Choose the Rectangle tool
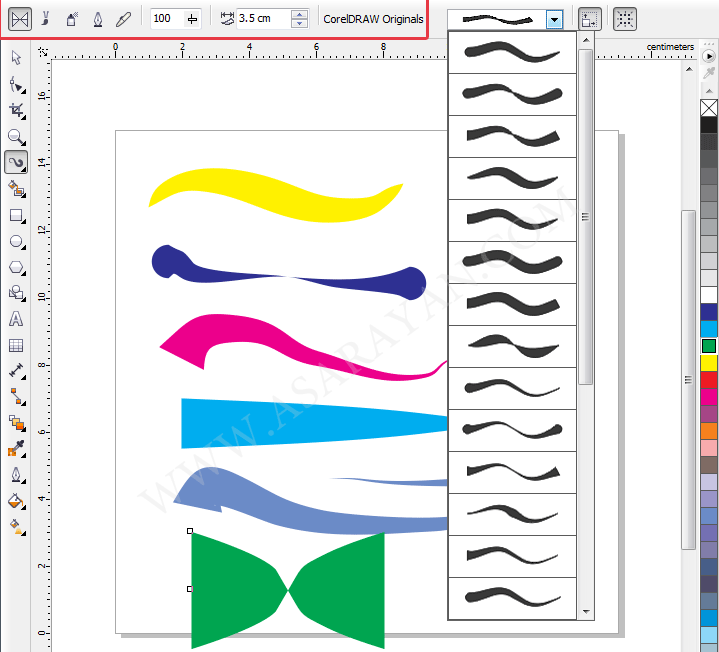 point(16,215)
